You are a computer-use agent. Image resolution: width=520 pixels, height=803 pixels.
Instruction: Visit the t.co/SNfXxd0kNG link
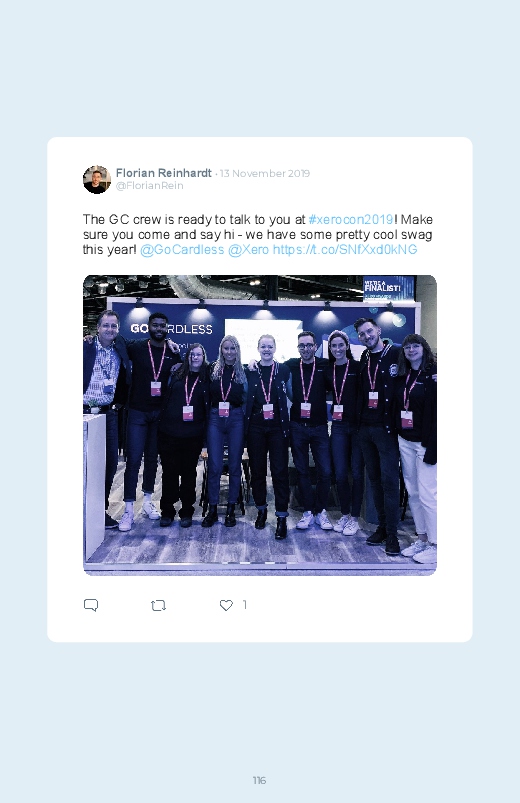pos(345,249)
